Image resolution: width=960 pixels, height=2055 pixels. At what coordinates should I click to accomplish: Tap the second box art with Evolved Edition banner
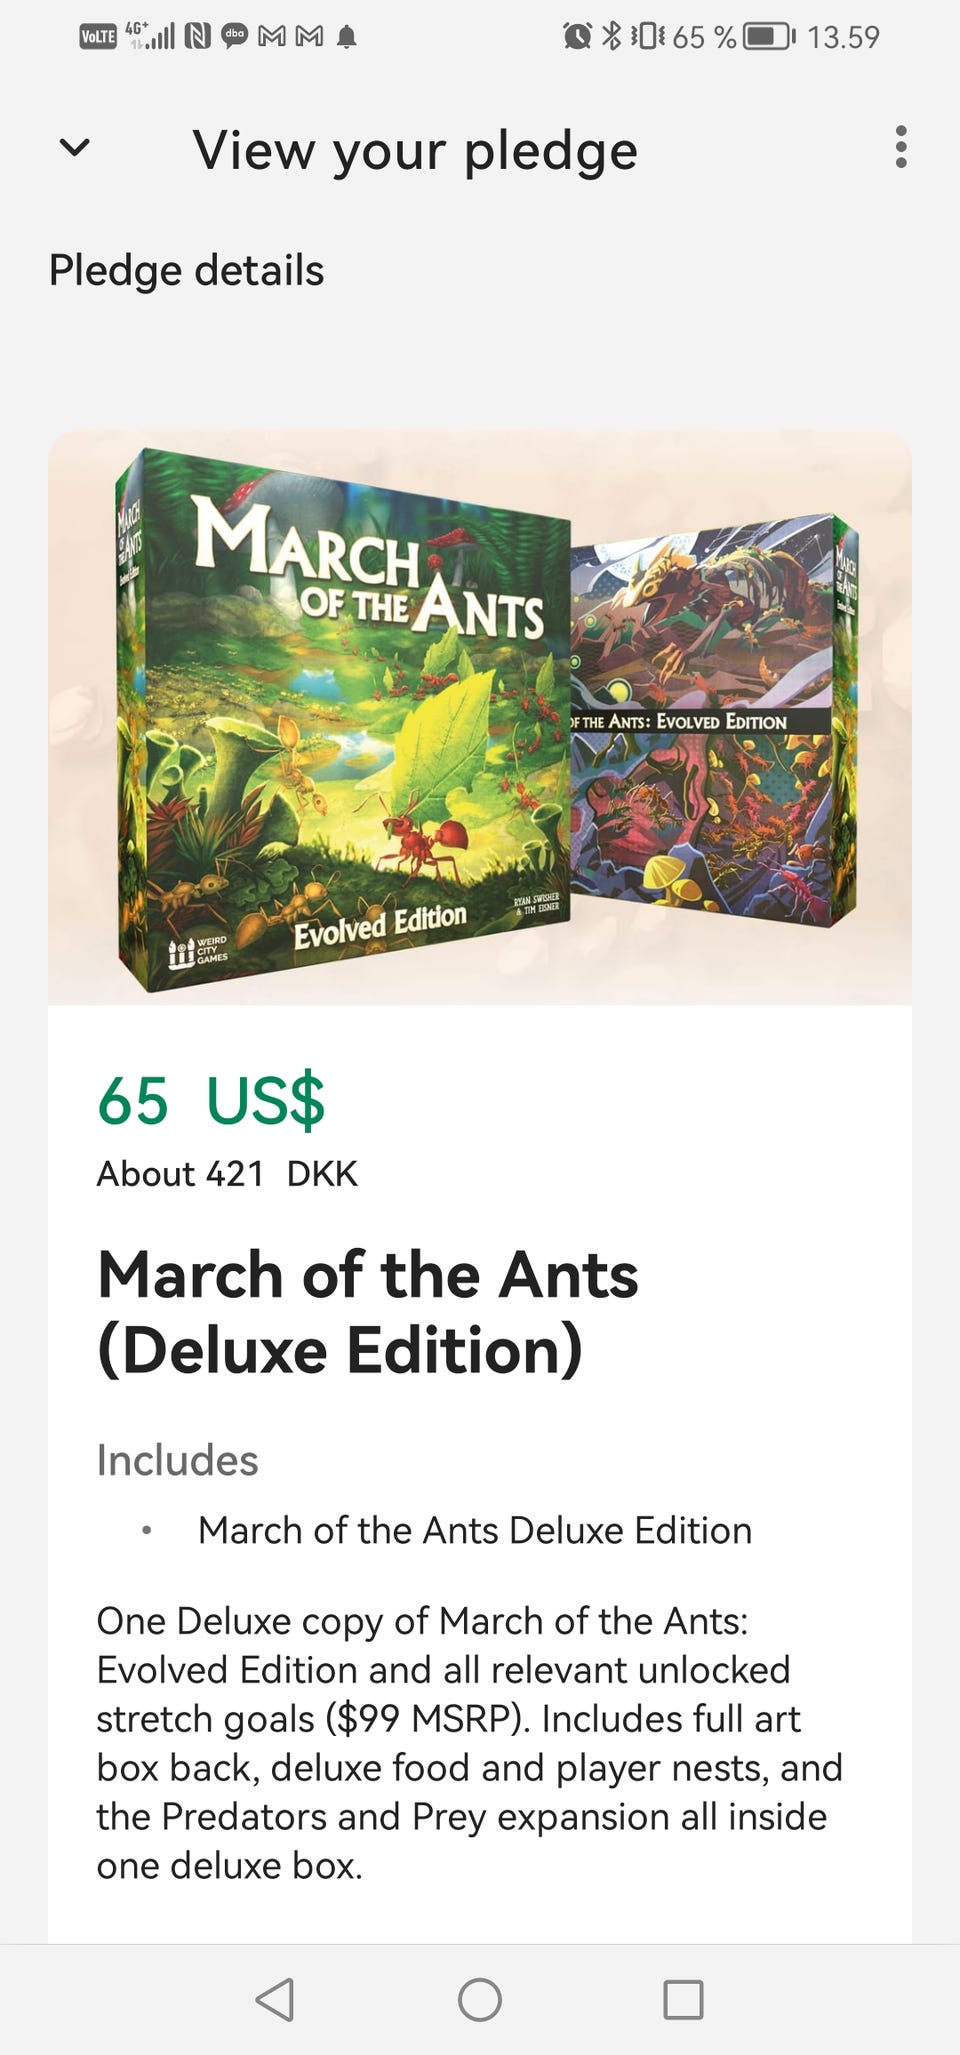pyautogui.click(x=712, y=720)
